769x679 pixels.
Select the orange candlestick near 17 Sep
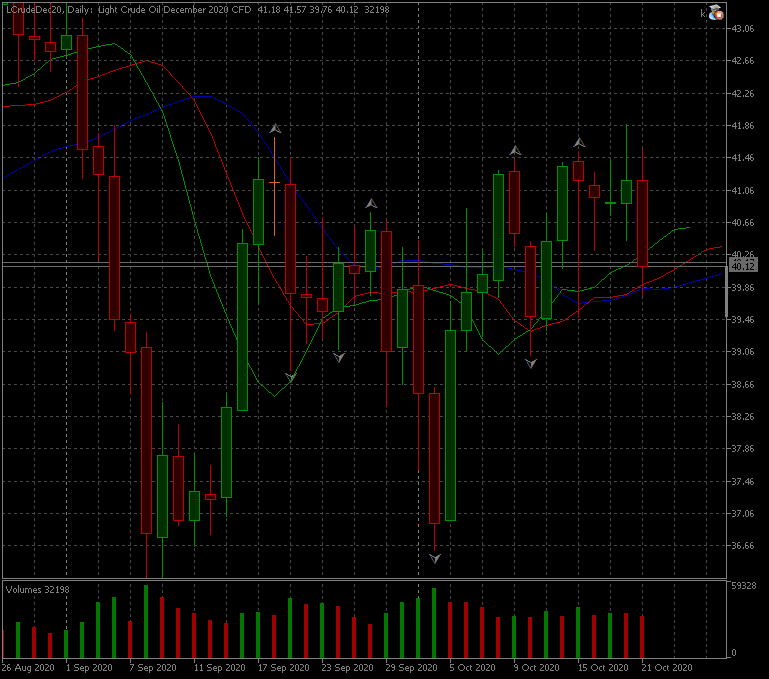click(274, 184)
